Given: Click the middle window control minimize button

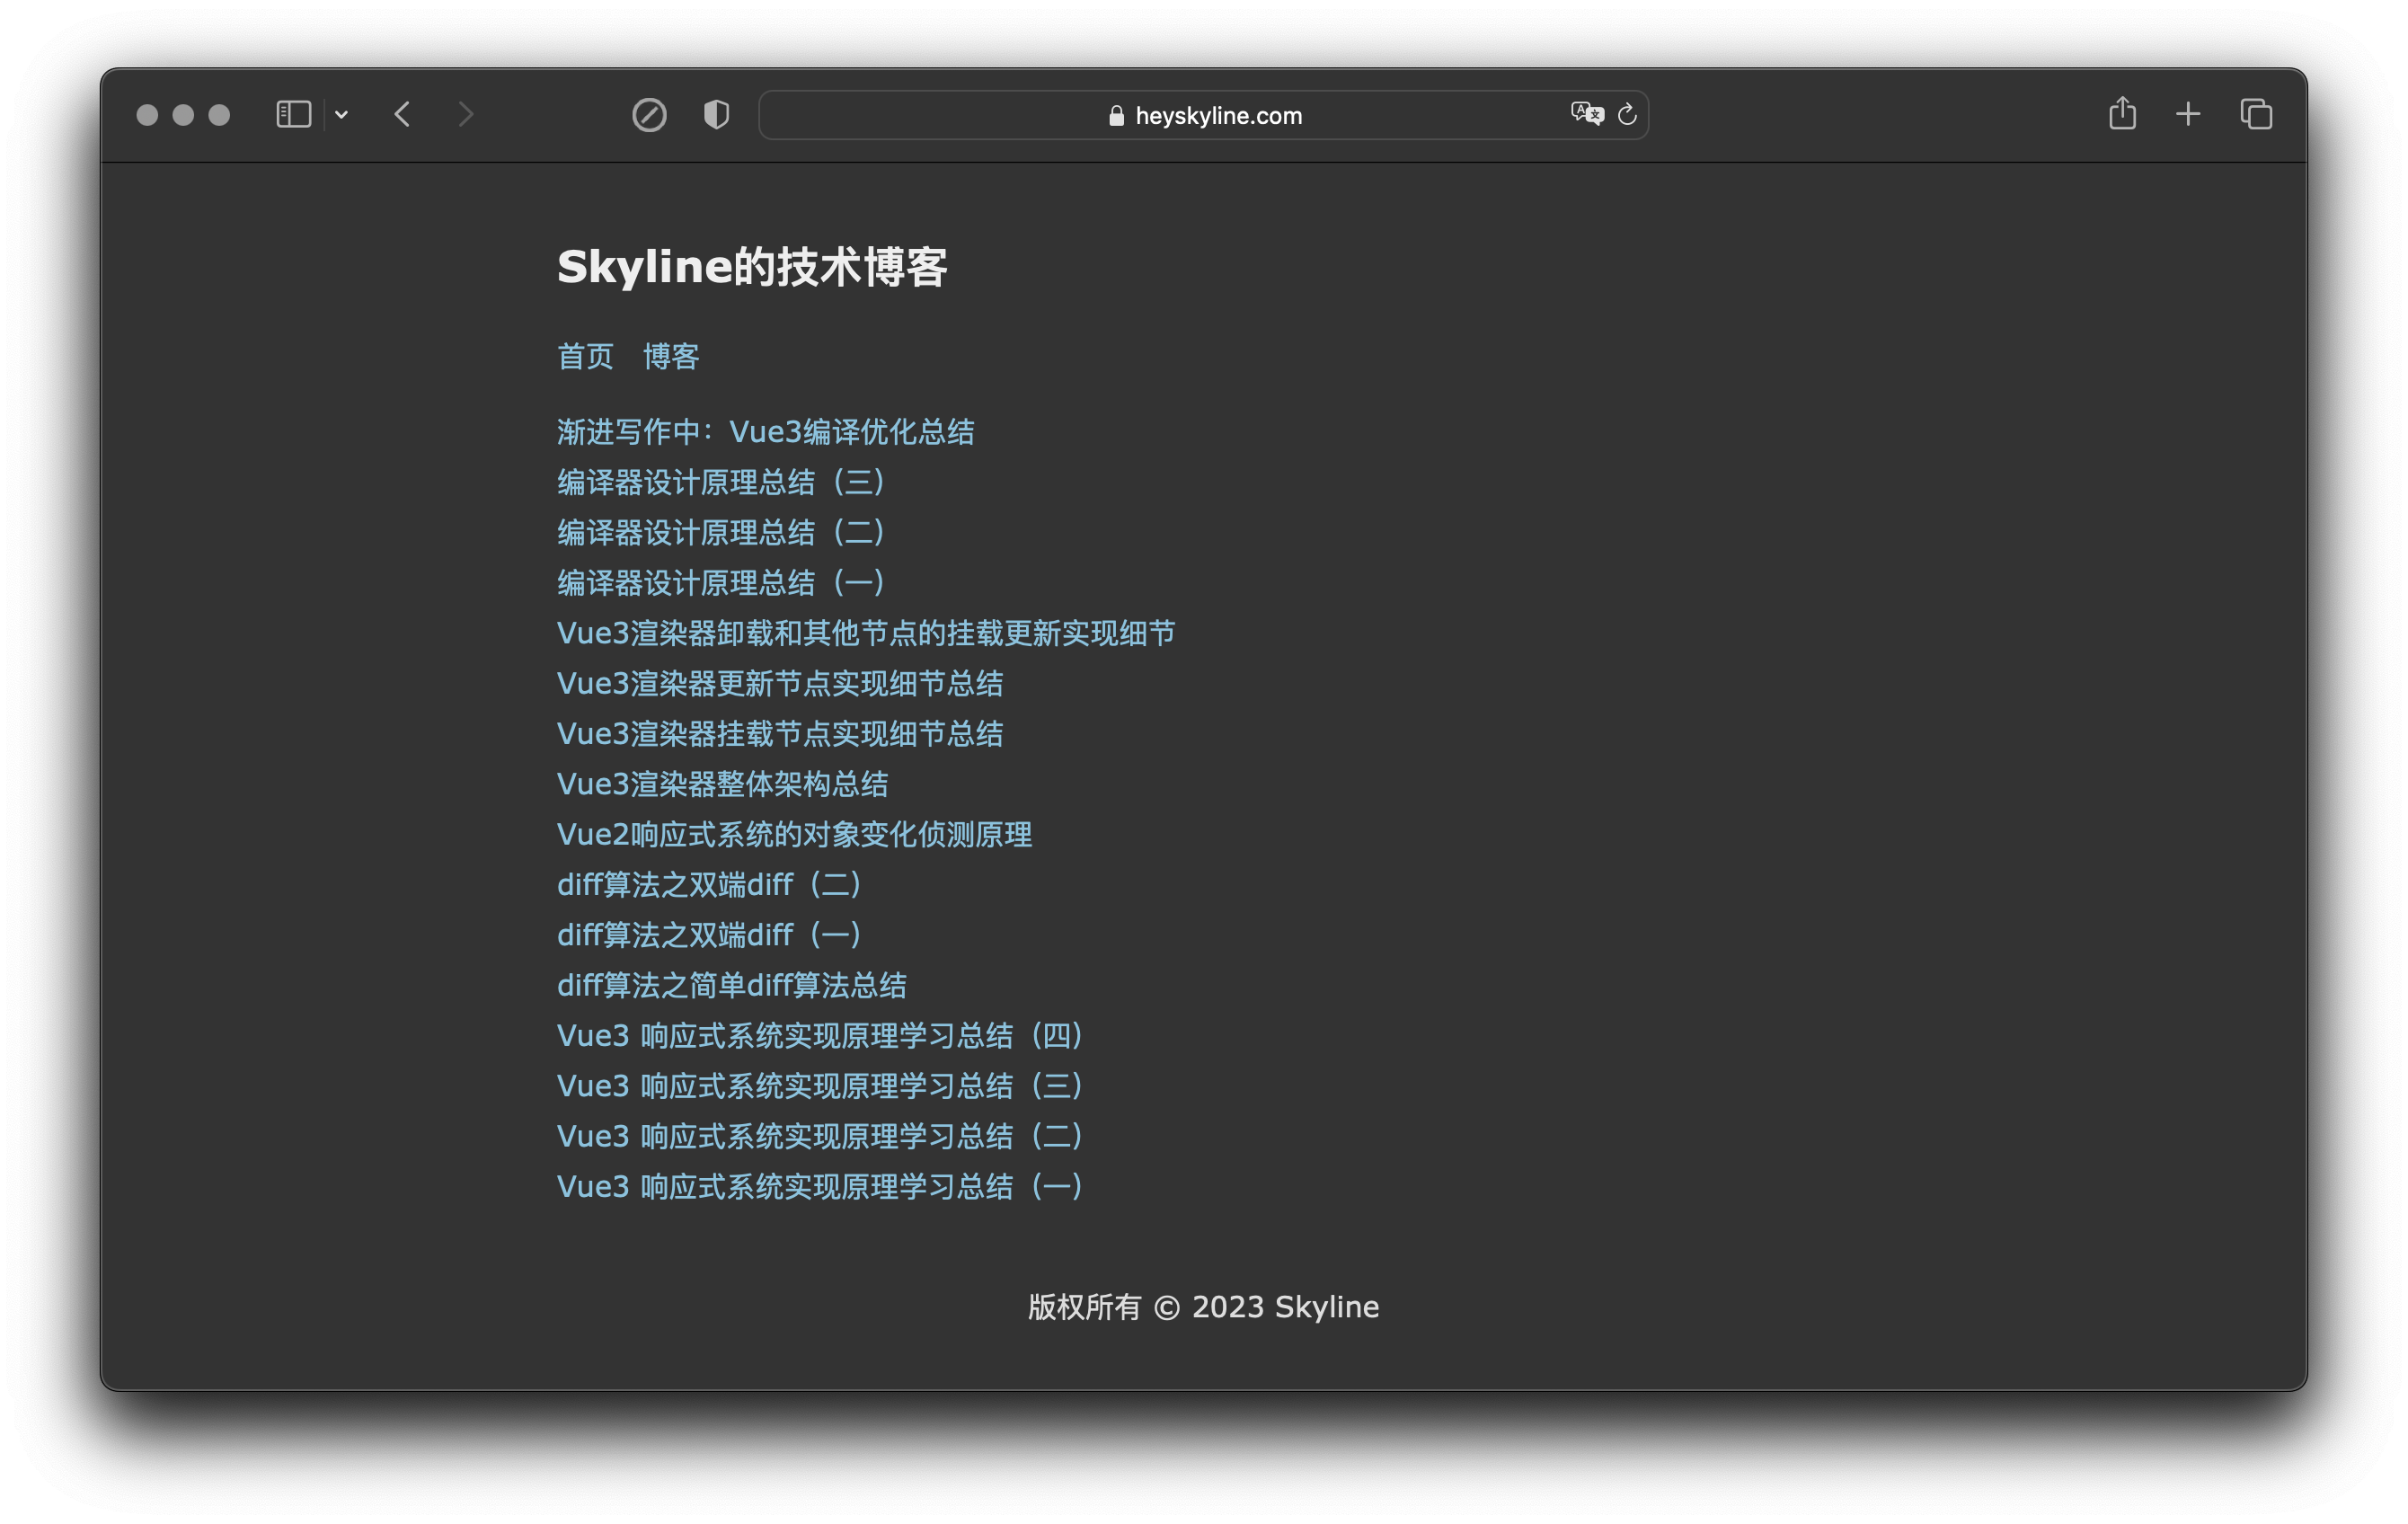Looking at the screenshot, I should [x=183, y=115].
